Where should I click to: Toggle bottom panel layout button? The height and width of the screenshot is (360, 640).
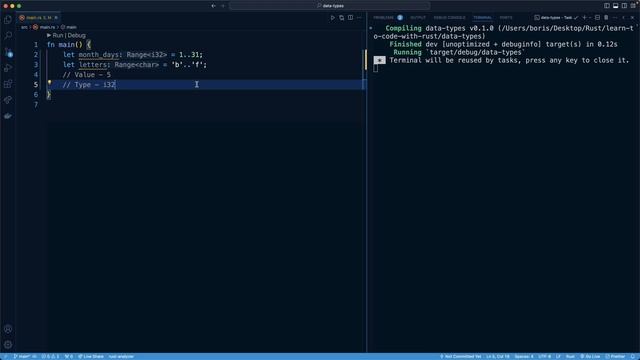tap(616, 6)
